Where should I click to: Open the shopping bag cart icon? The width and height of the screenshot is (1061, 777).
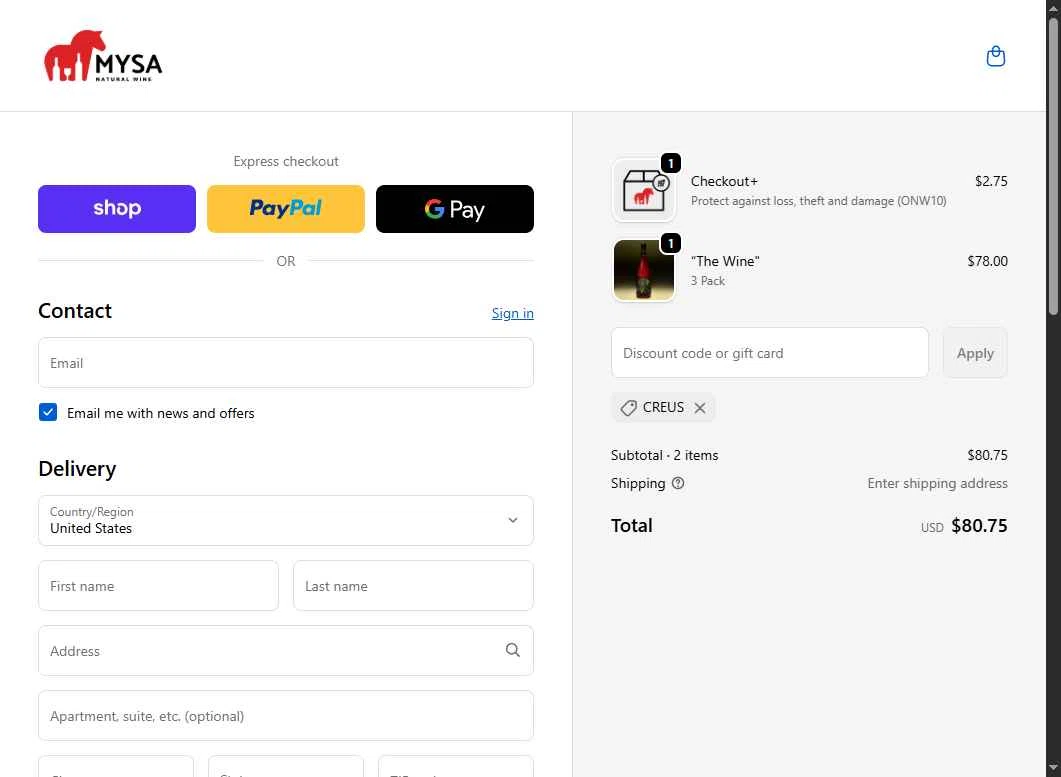point(995,56)
